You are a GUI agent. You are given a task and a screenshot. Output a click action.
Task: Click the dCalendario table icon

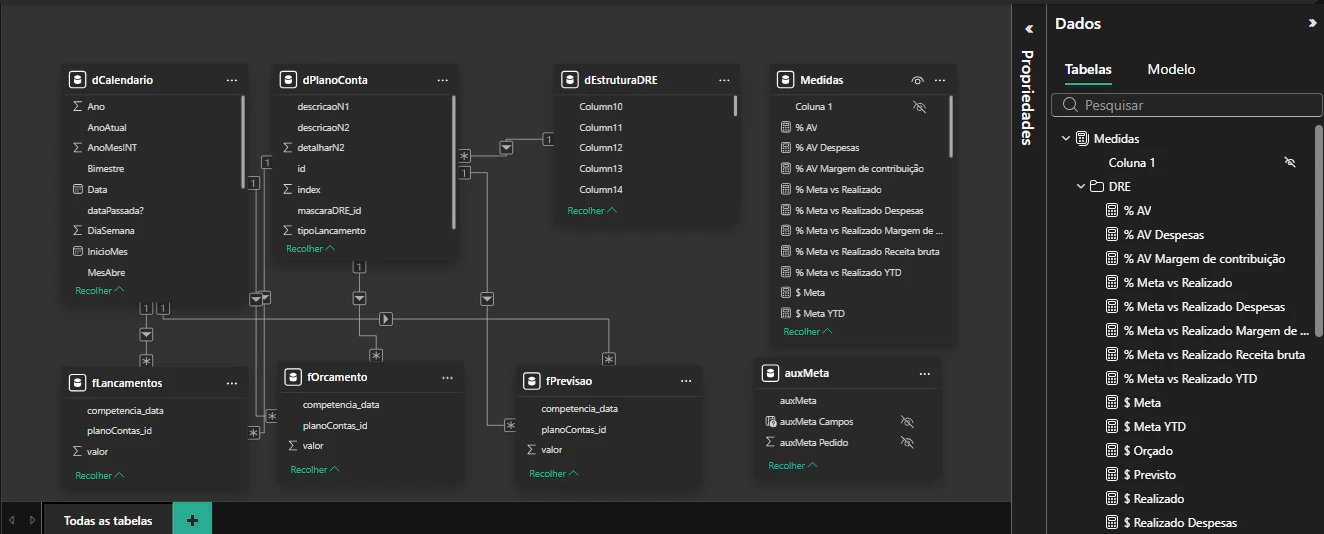(x=77, y=80)
